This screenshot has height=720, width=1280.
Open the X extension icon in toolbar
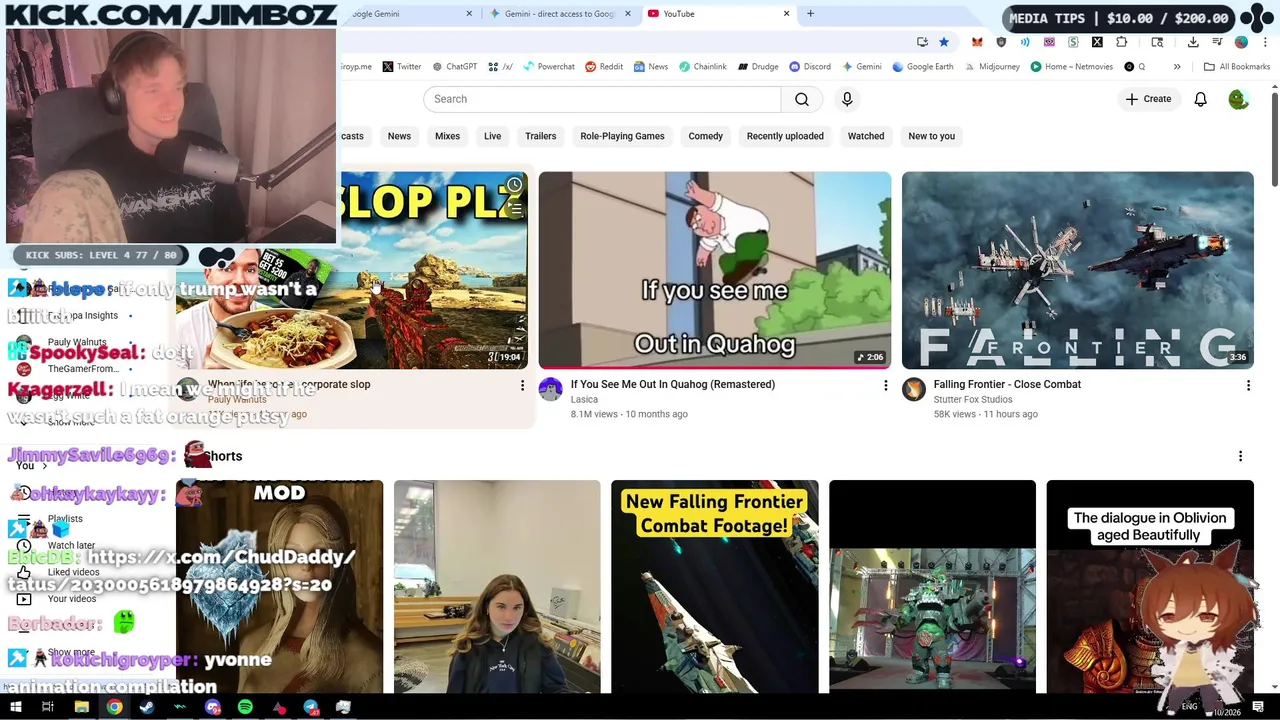1097,42
